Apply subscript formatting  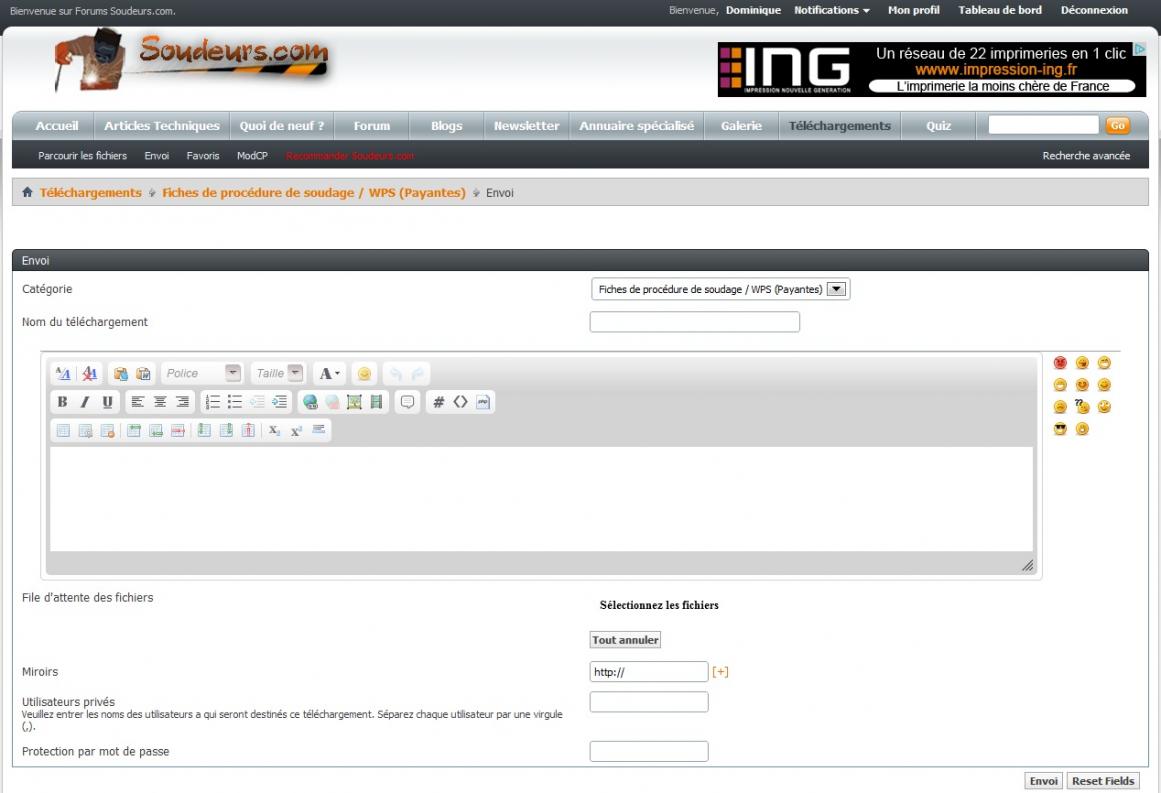pos(274,431)
